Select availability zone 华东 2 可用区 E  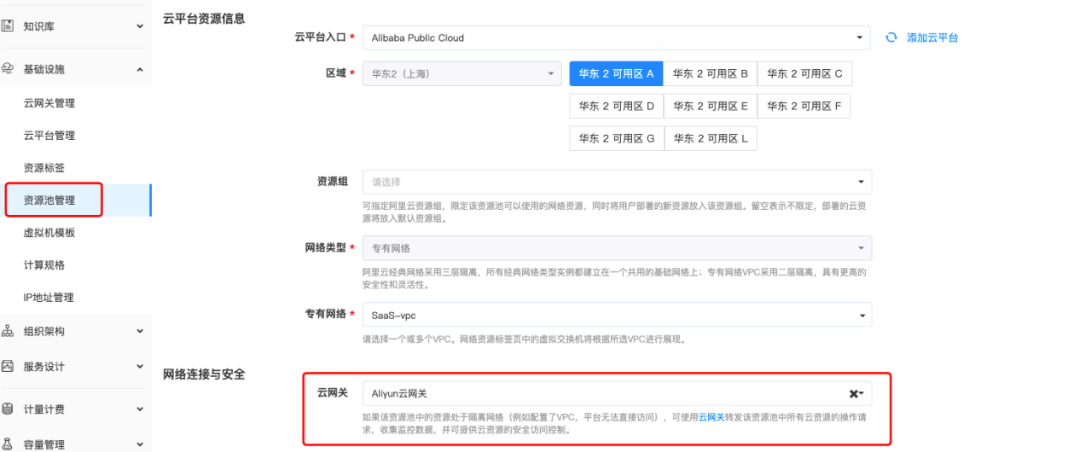tap(710, 106)
